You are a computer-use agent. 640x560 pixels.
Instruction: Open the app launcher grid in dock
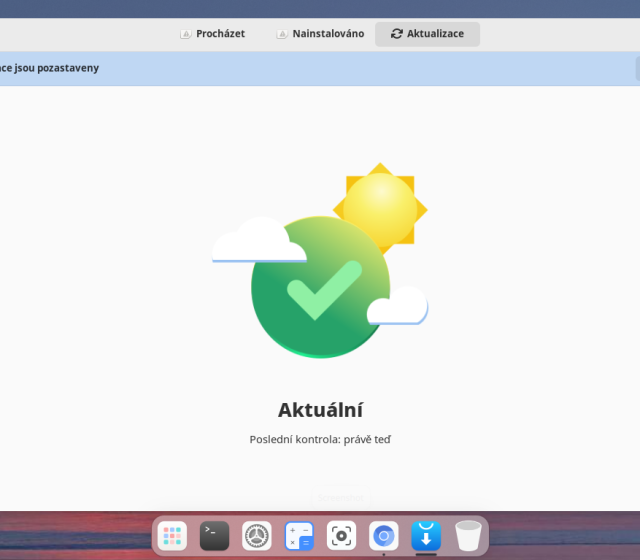174,536
